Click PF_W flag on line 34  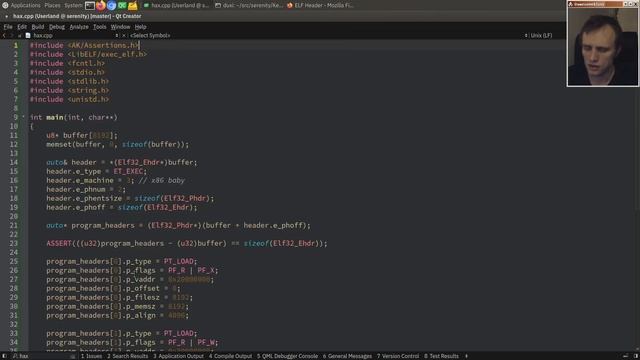click(206, 342)
